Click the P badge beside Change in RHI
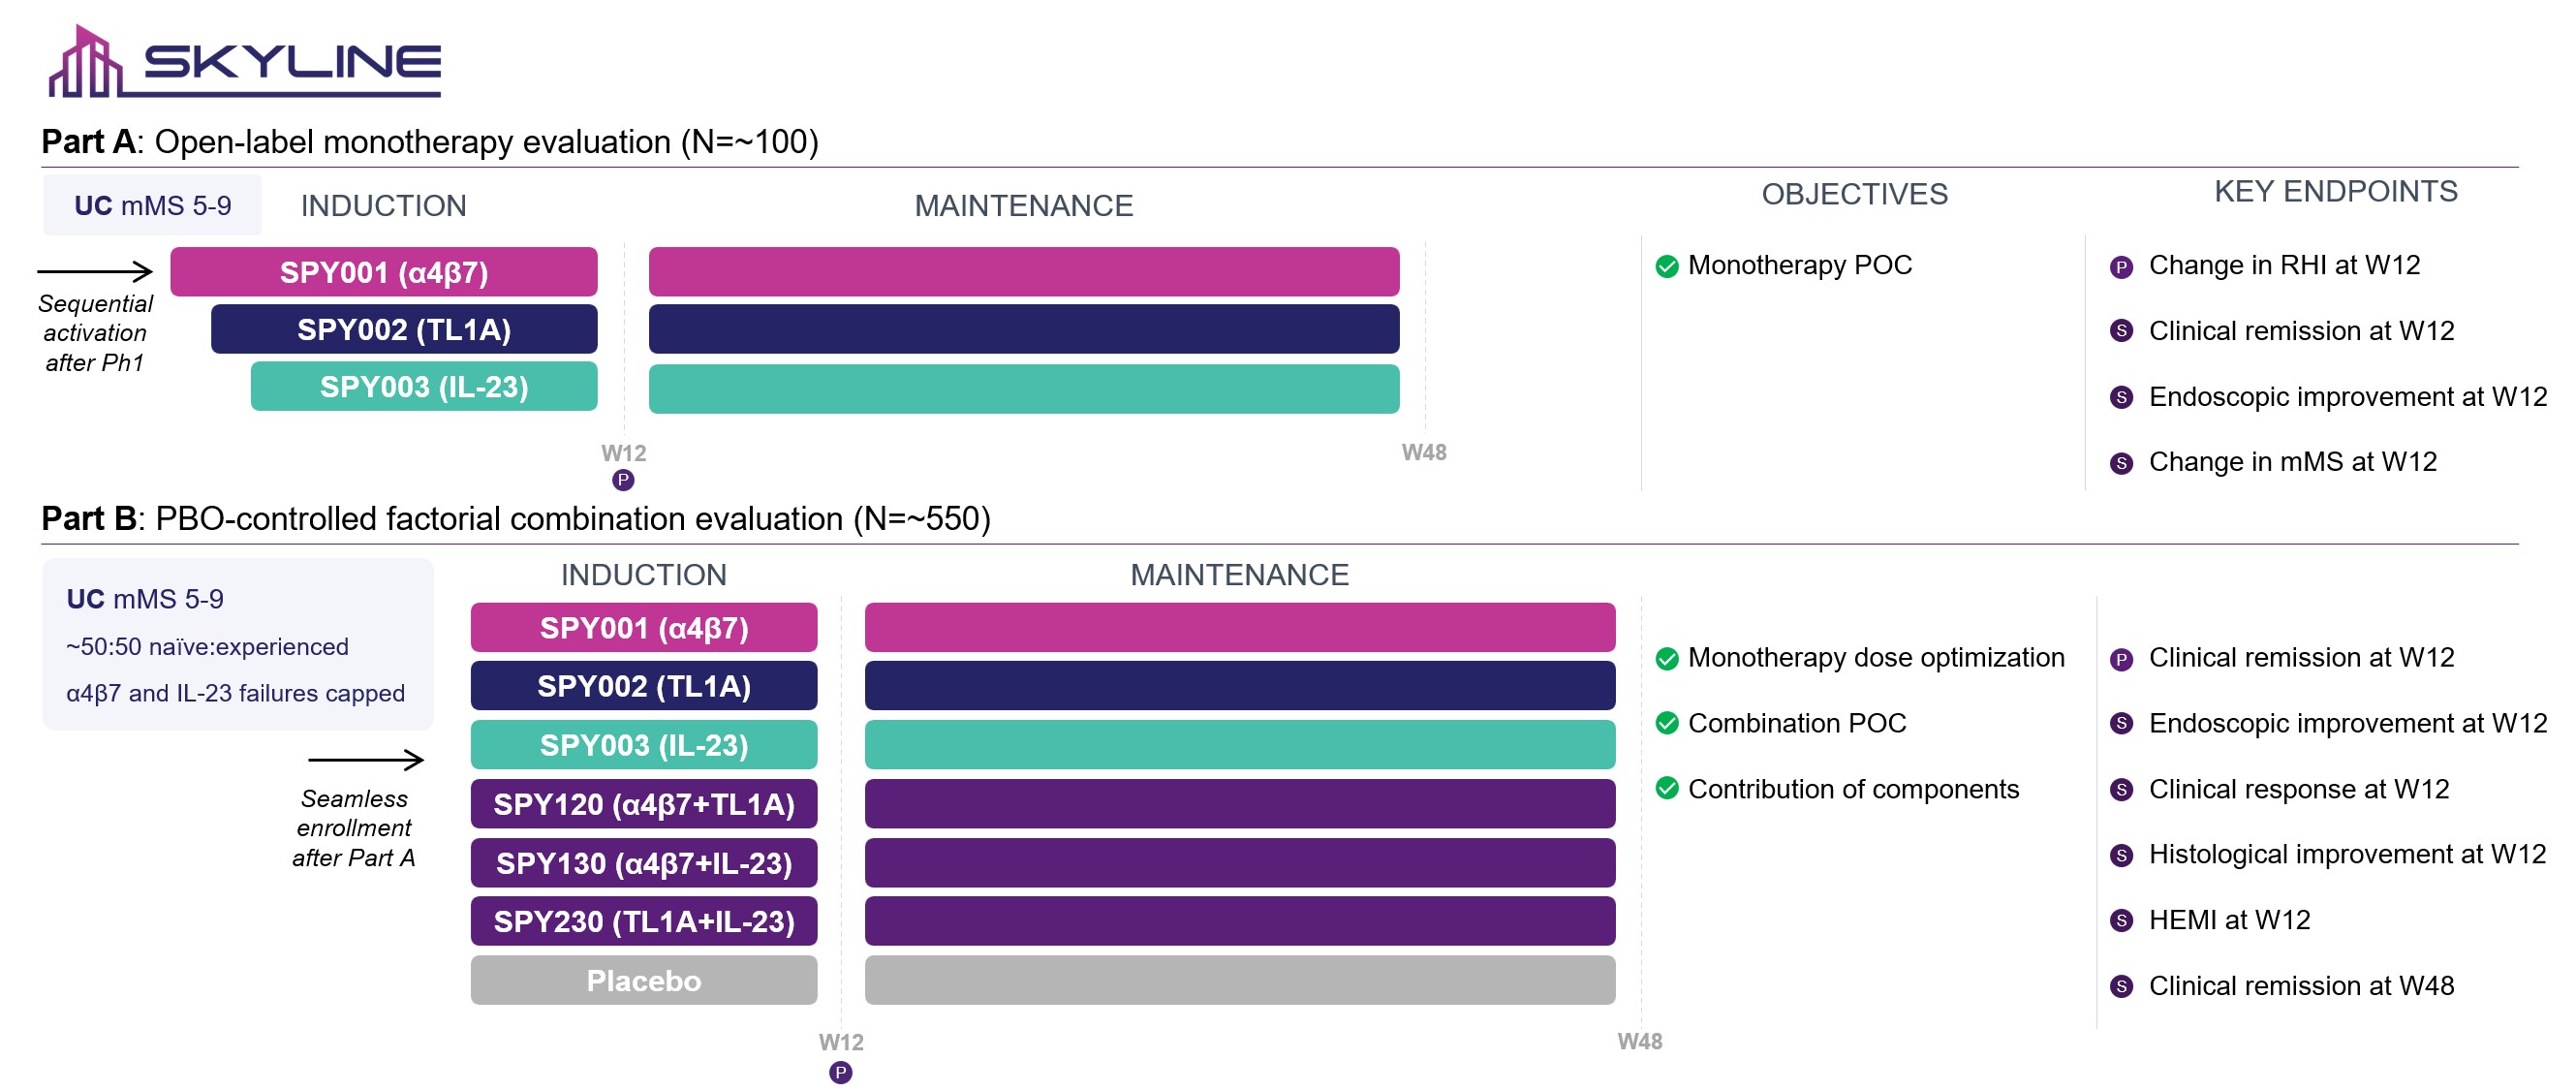Image resolution: width=2576 pixels, height=1091 pixels. (2121, 267)
